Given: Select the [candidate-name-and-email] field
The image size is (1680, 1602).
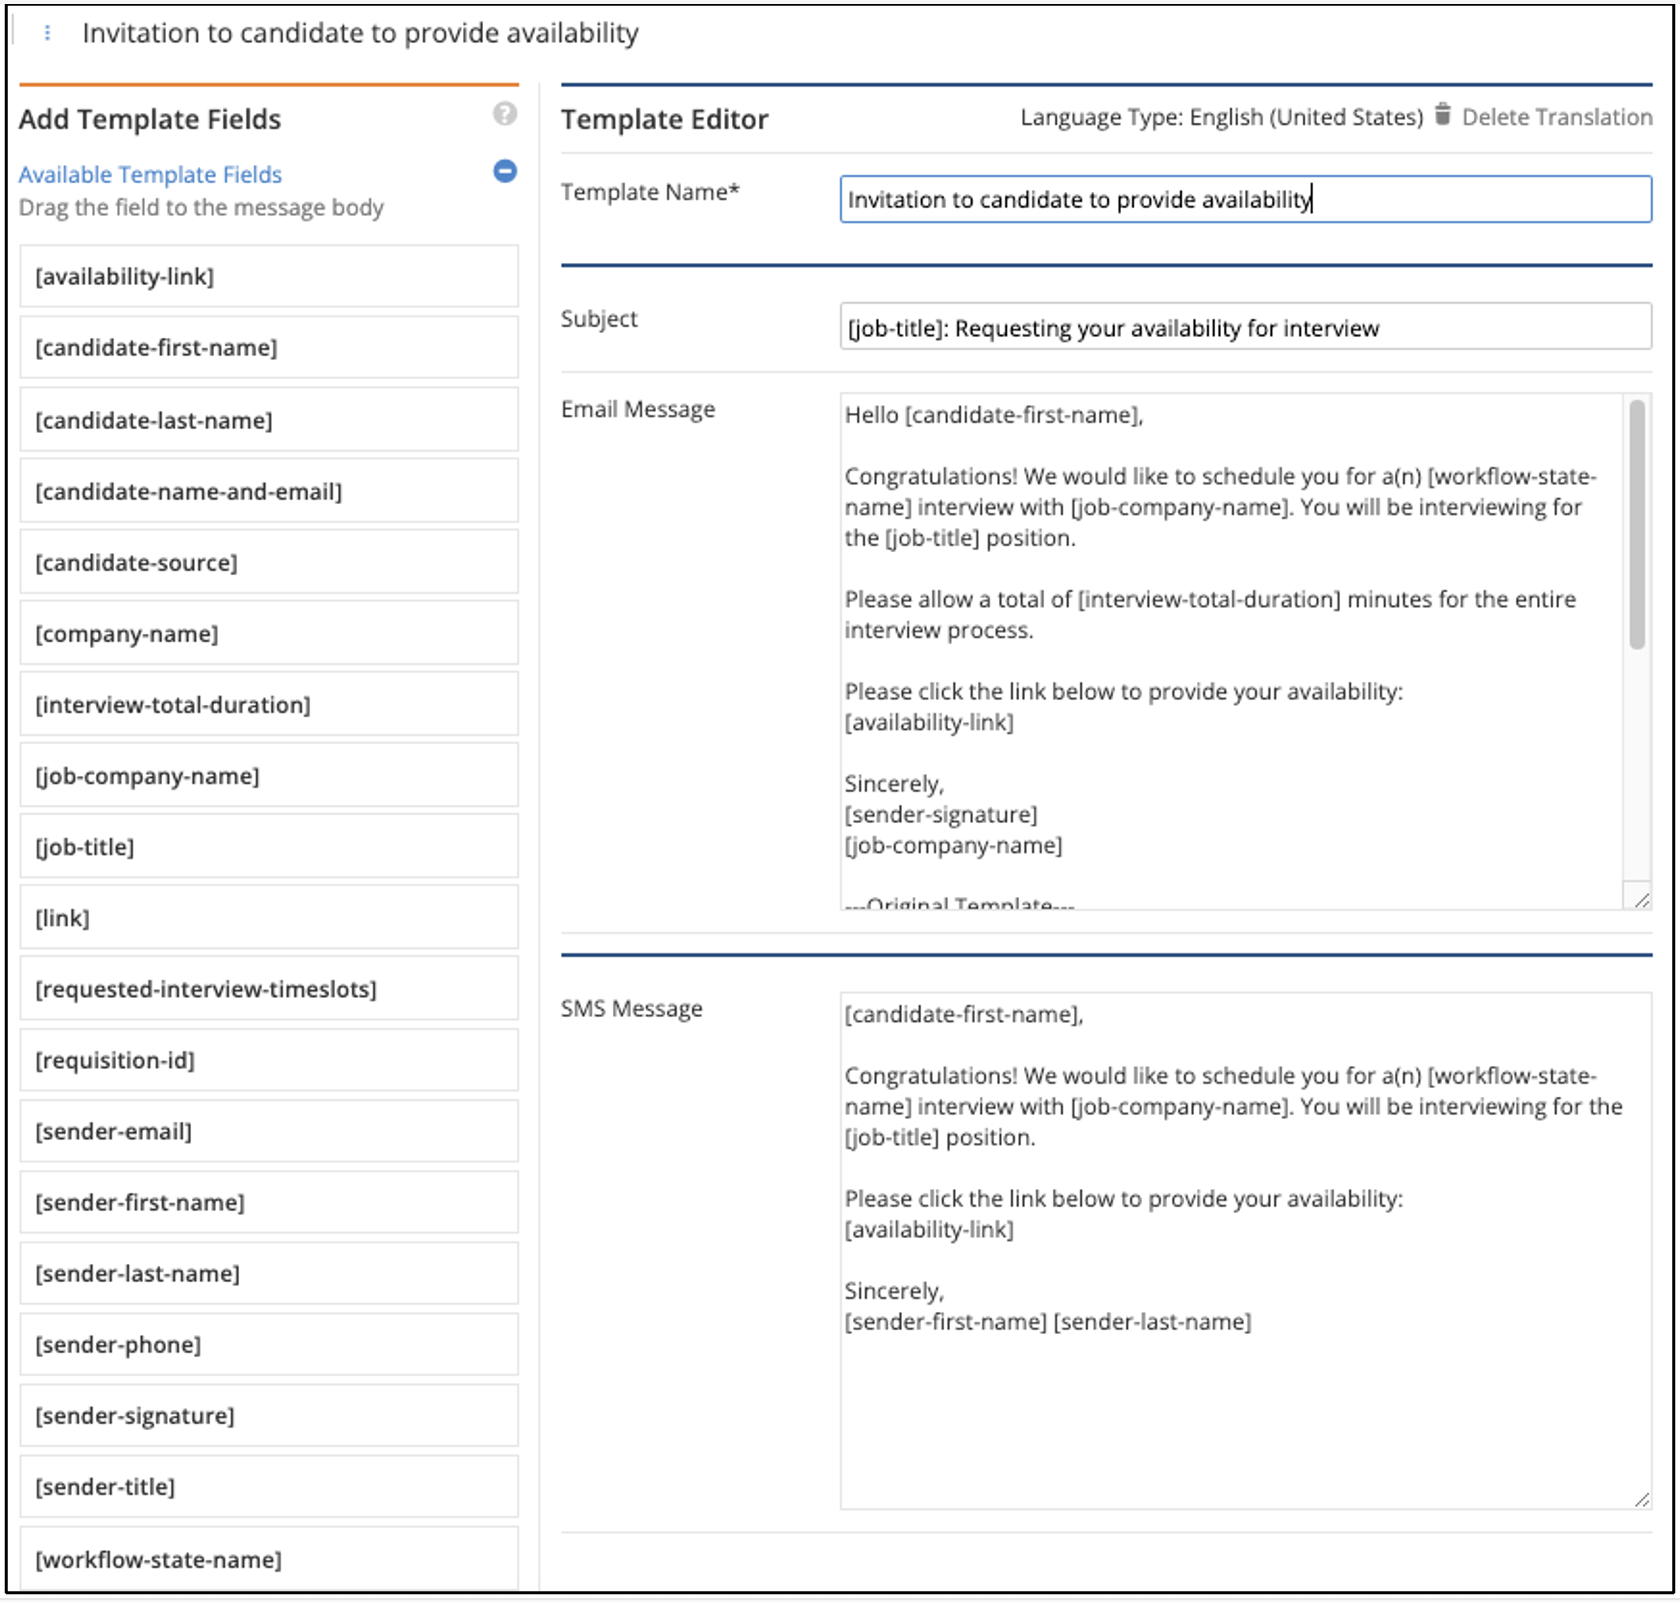Looking at the screenshot, I should 269,491.
